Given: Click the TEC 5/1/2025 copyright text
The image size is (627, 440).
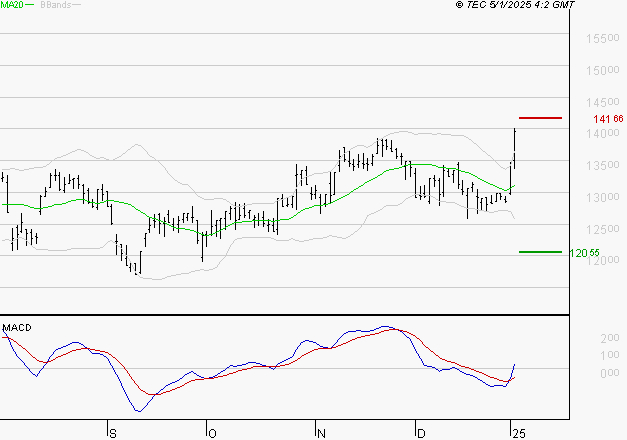Looking at the screenshot, I should pyautogui.click(x=515, y=5).
